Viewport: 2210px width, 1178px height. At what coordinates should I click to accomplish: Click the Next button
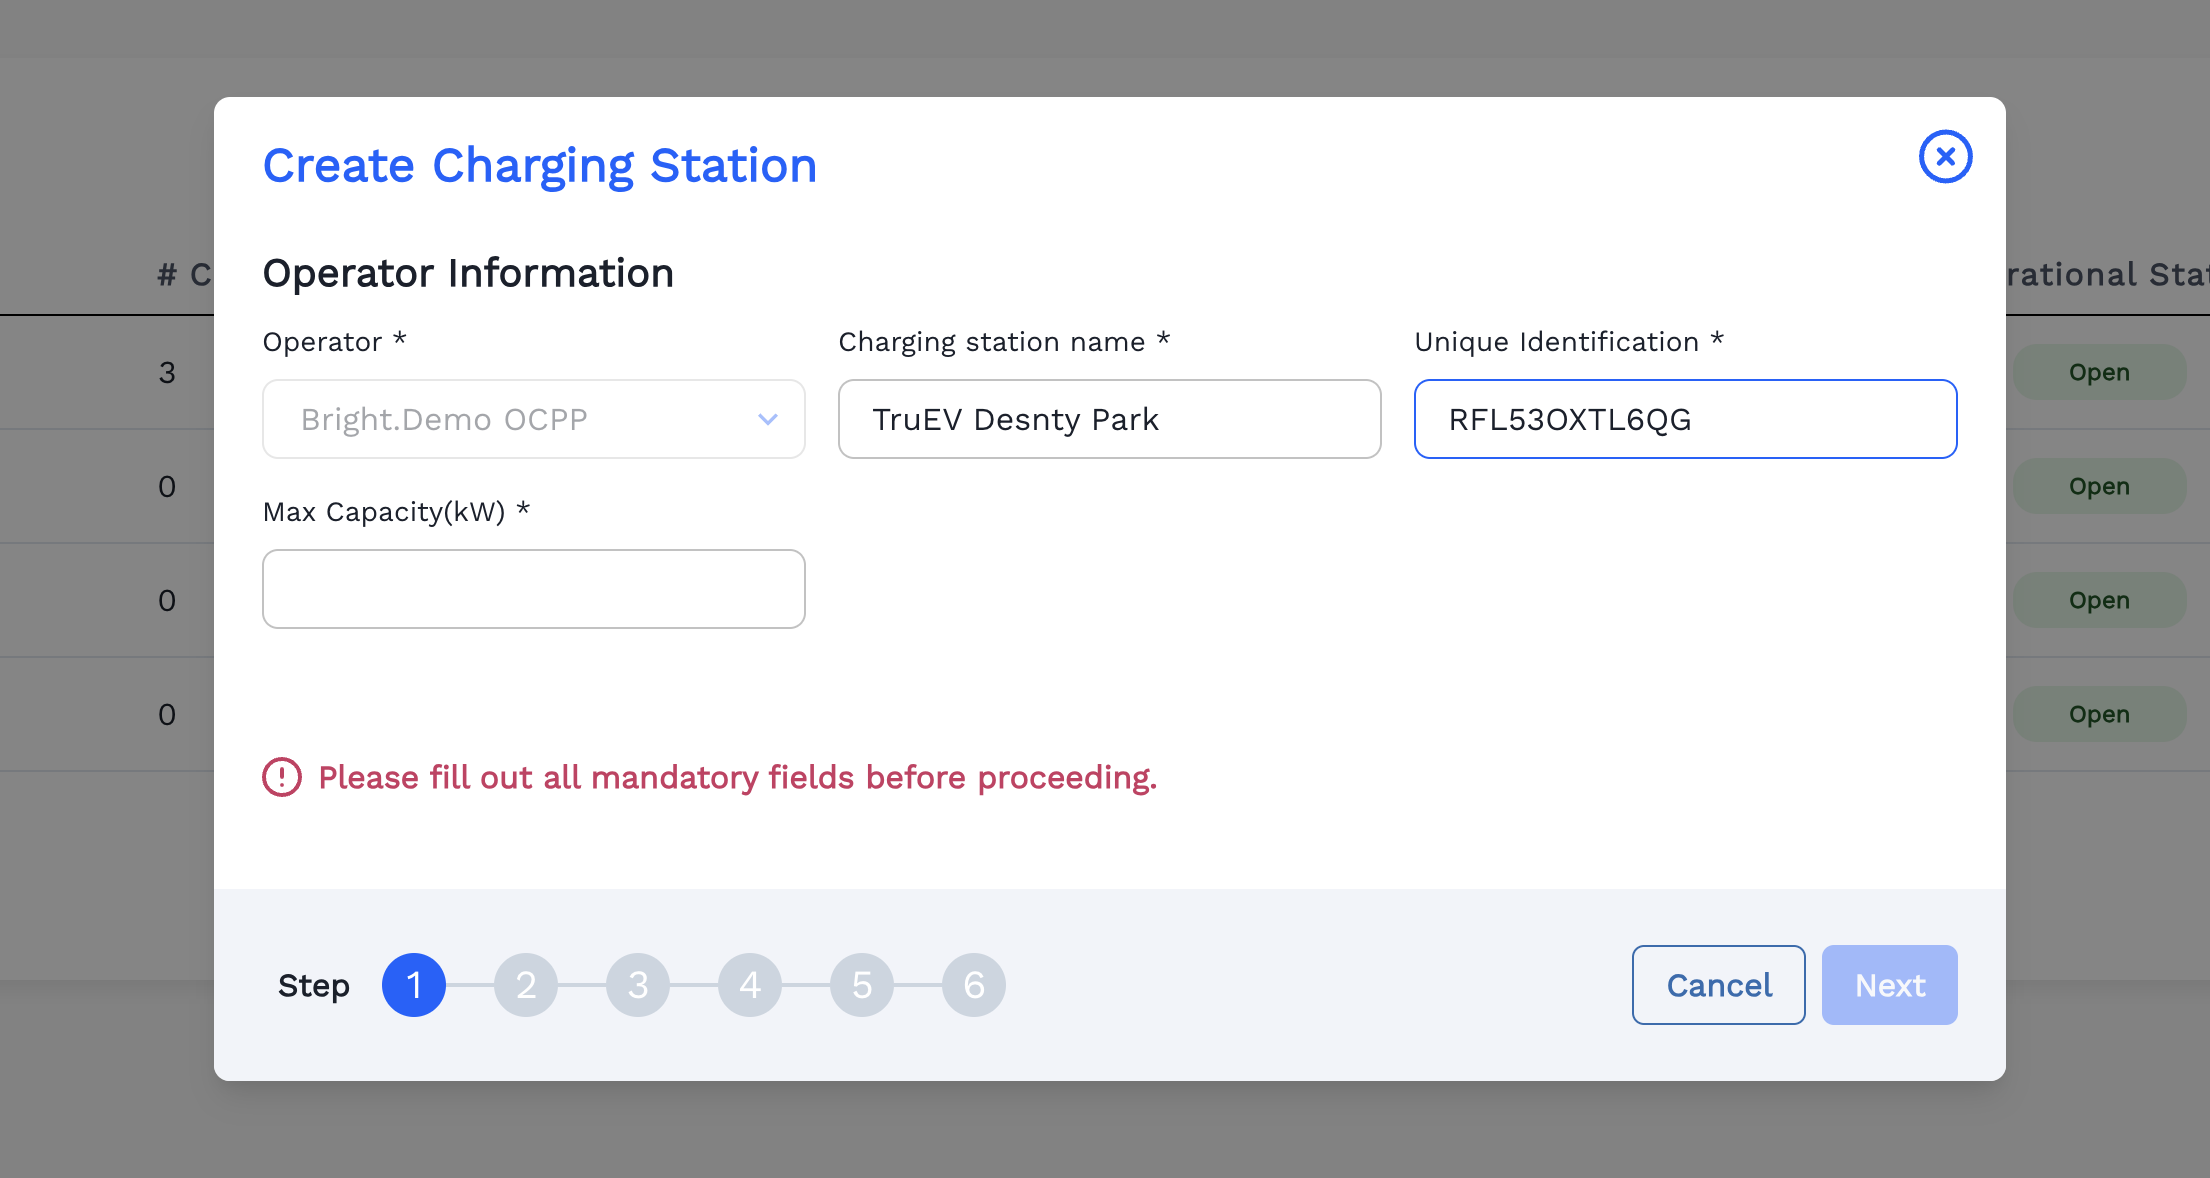click(1889, 985)
